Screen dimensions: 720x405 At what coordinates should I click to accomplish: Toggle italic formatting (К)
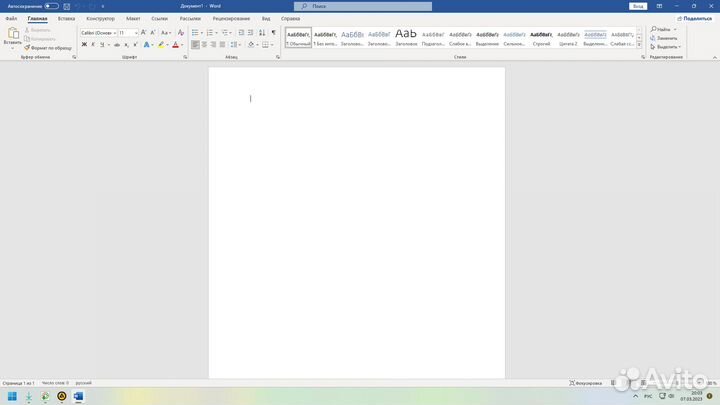[93, 45]
